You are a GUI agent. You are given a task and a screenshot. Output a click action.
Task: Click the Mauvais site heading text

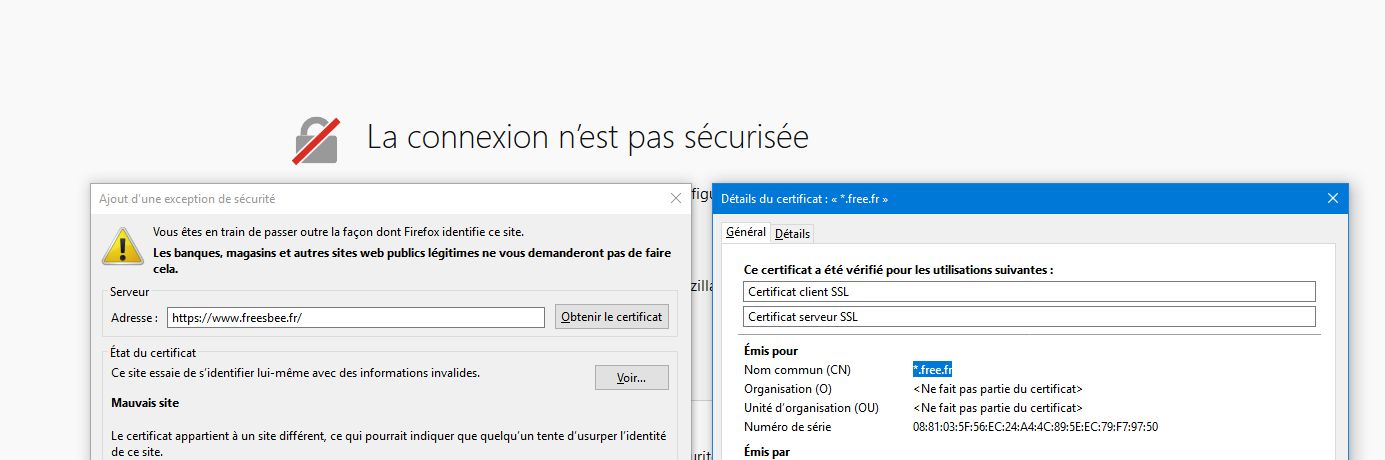coord(145,403)
